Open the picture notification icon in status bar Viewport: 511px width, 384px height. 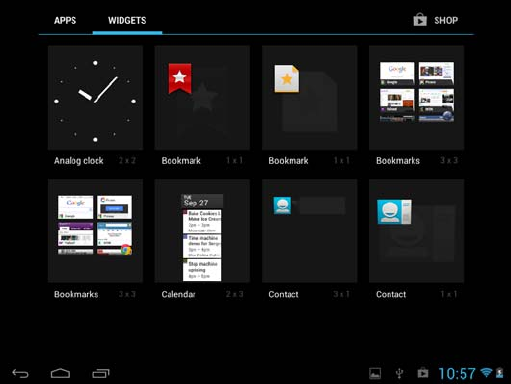click(375, 373)
